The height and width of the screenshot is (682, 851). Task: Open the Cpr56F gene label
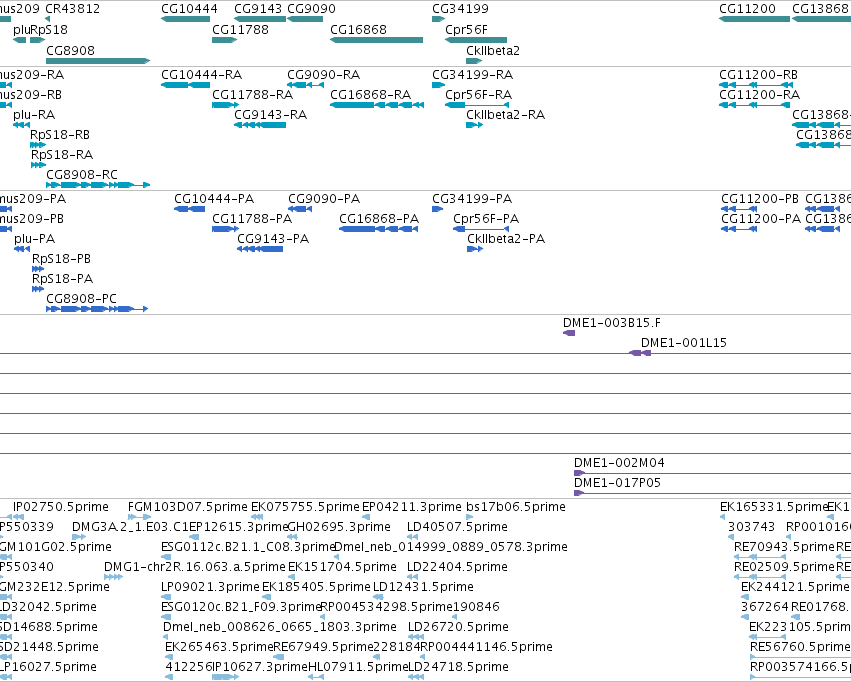(466, 30)
